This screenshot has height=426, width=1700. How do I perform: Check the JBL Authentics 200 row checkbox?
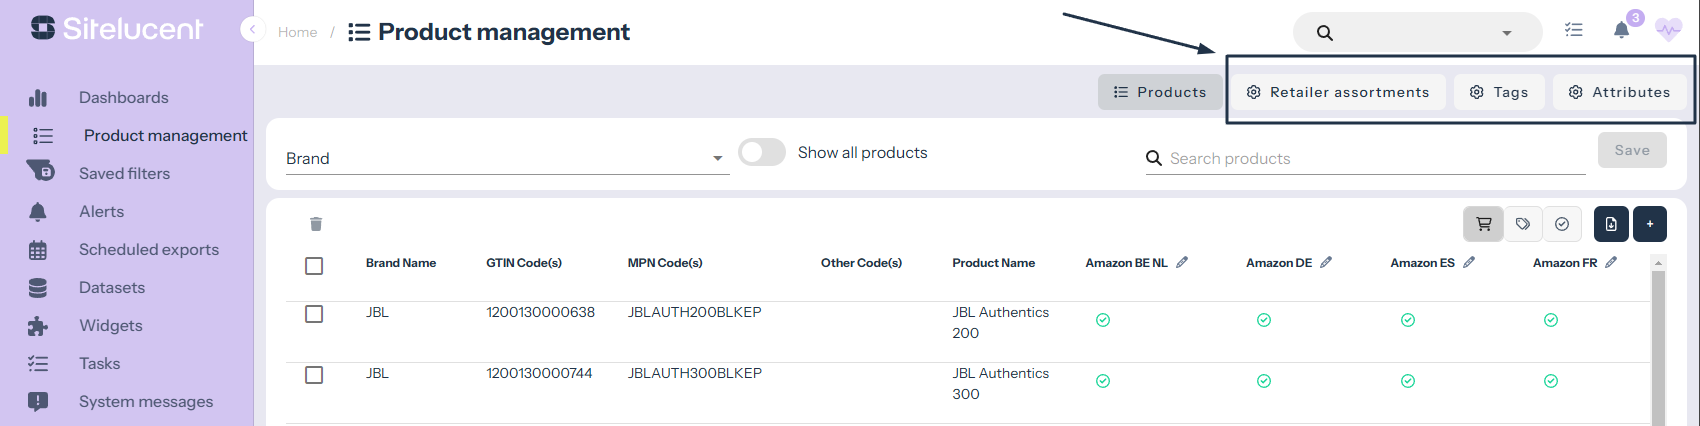tap(314, 314)
